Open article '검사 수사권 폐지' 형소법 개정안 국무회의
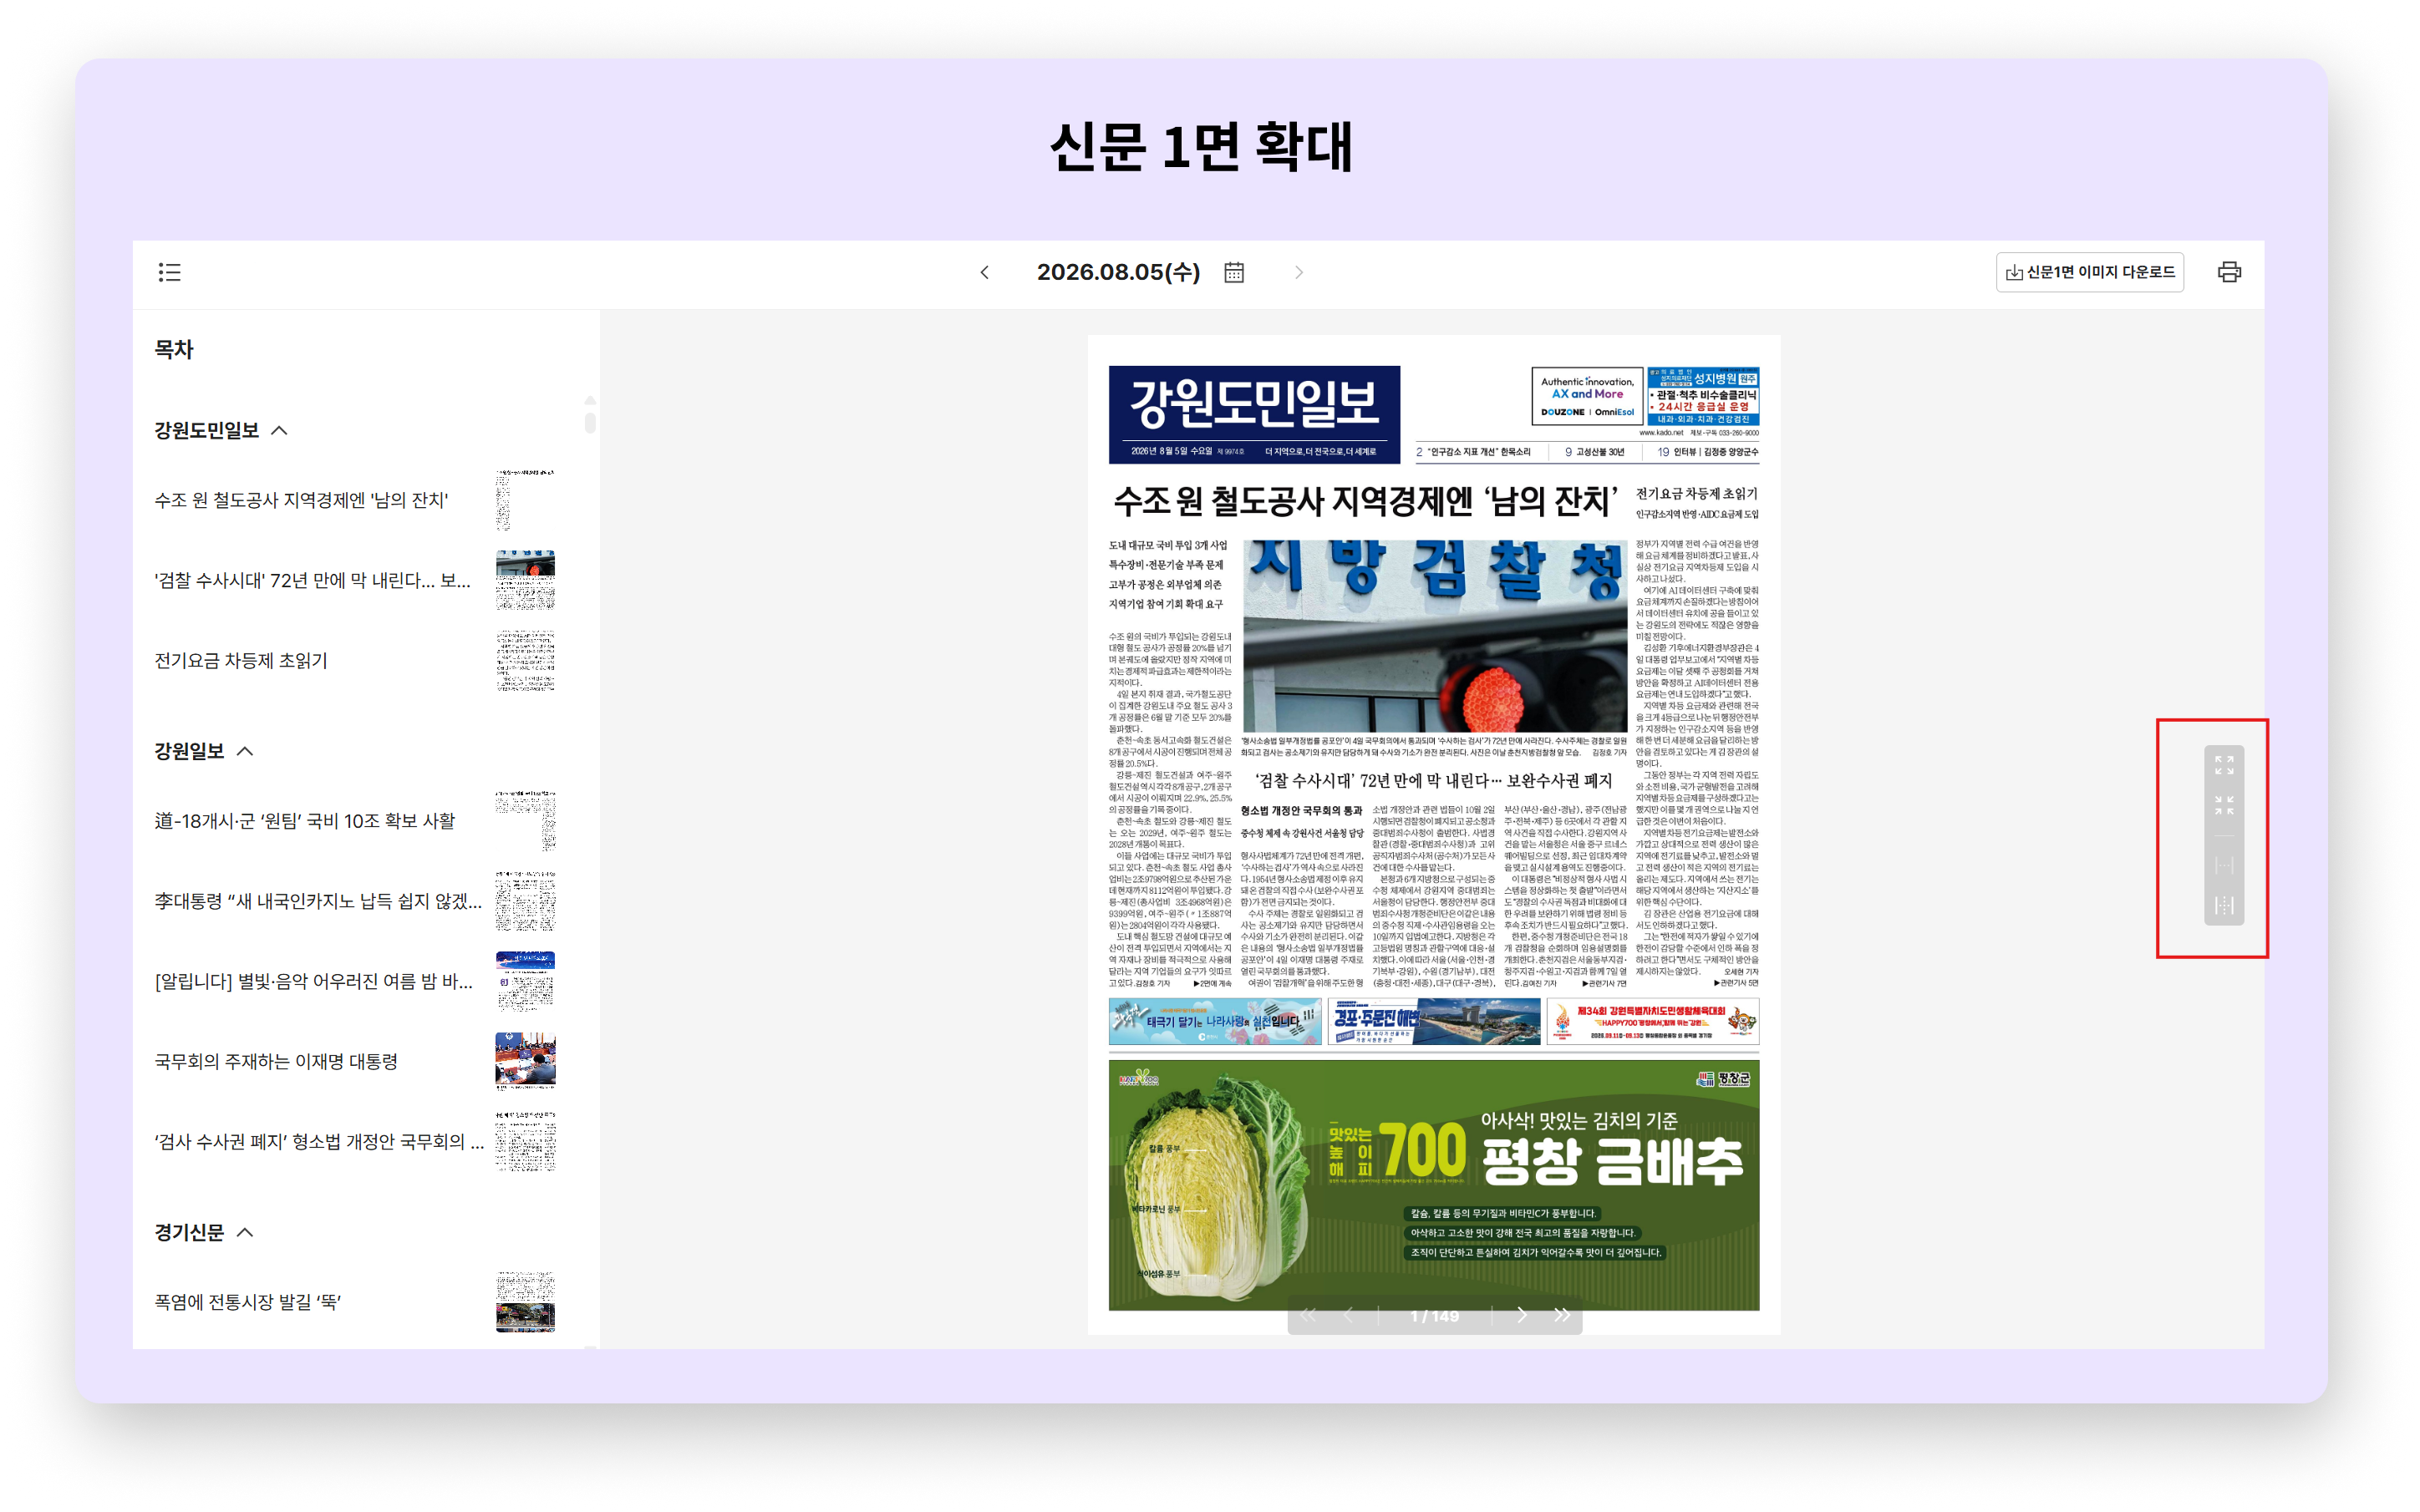Screen dimensions: 2420x1512 coord(319,1141)
